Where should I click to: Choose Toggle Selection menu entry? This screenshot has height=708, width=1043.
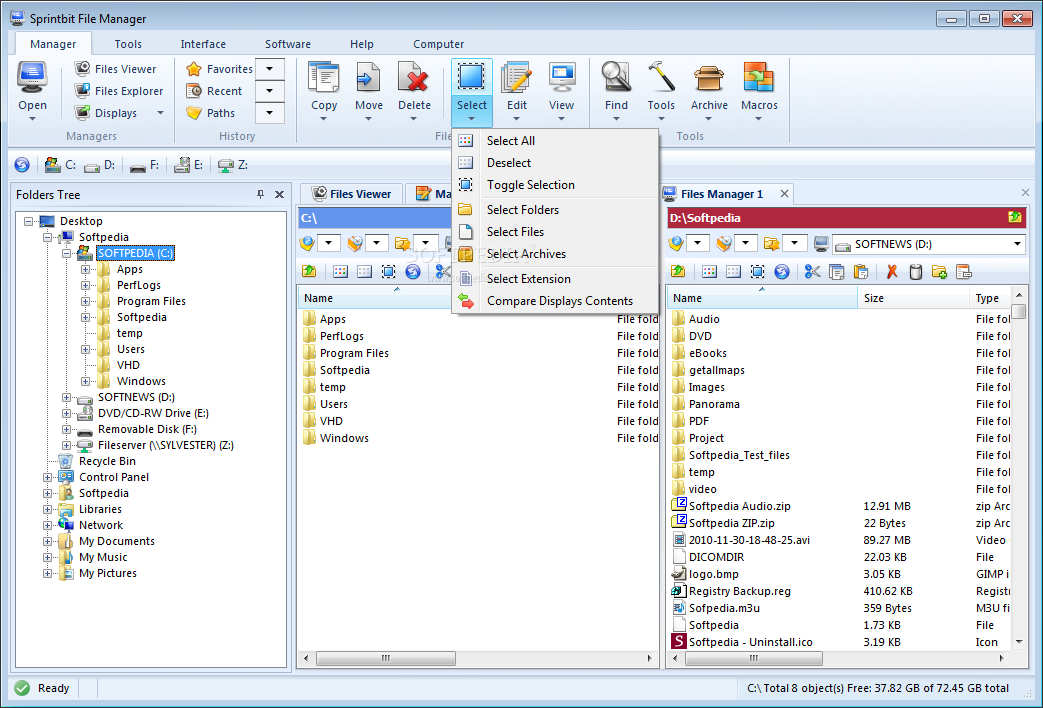(555, 185)
